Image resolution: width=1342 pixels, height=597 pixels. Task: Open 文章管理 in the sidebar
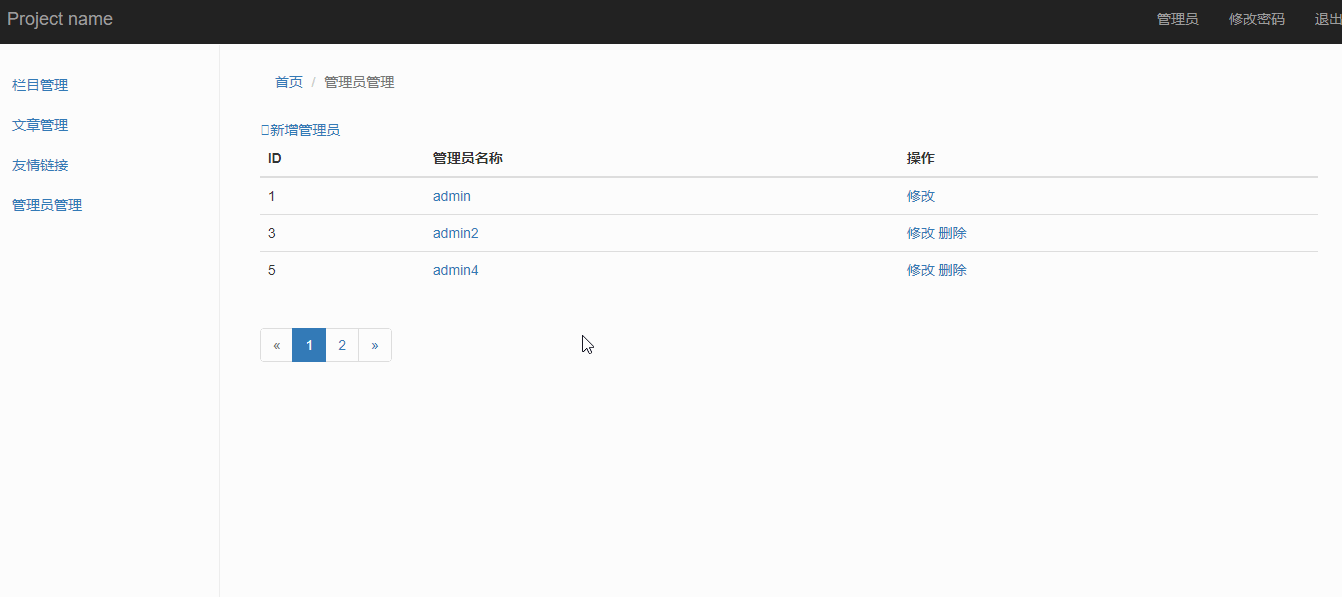40,125
